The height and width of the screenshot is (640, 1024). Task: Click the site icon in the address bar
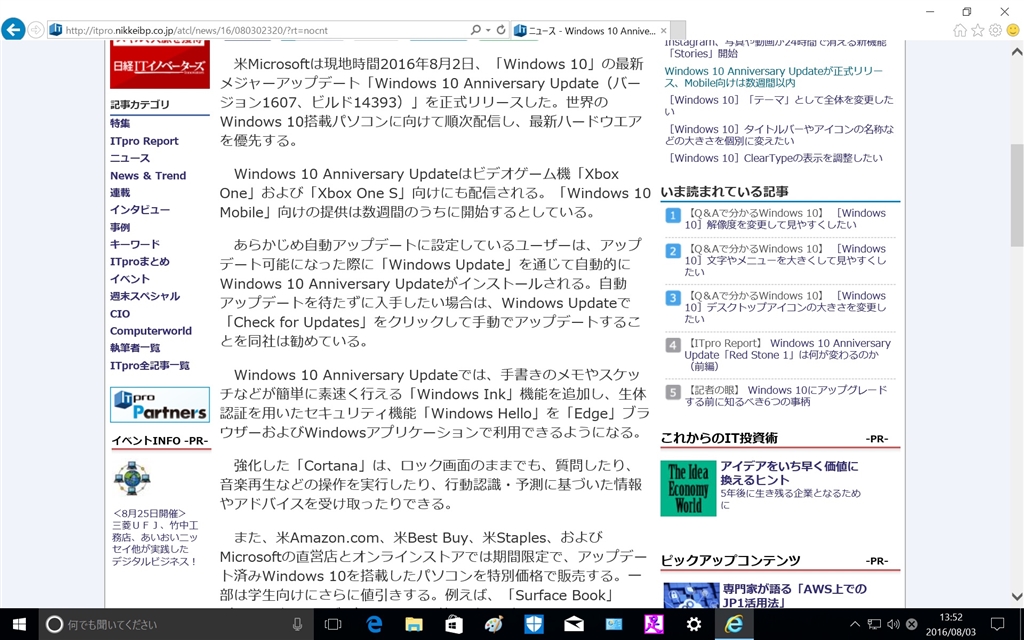tap(56, 30)
